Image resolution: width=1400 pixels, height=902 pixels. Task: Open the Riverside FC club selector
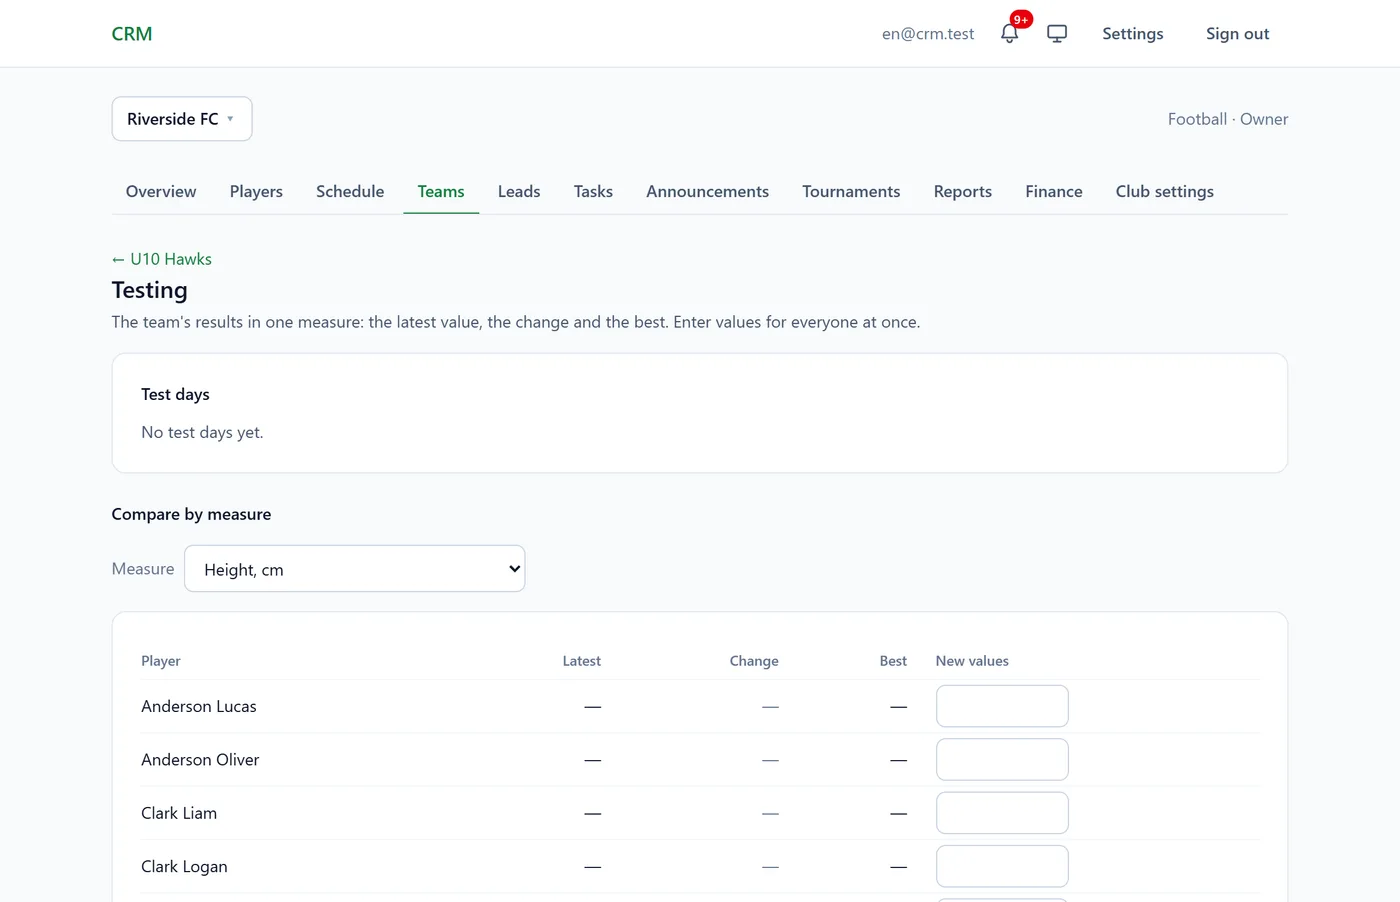pos(182,119)
